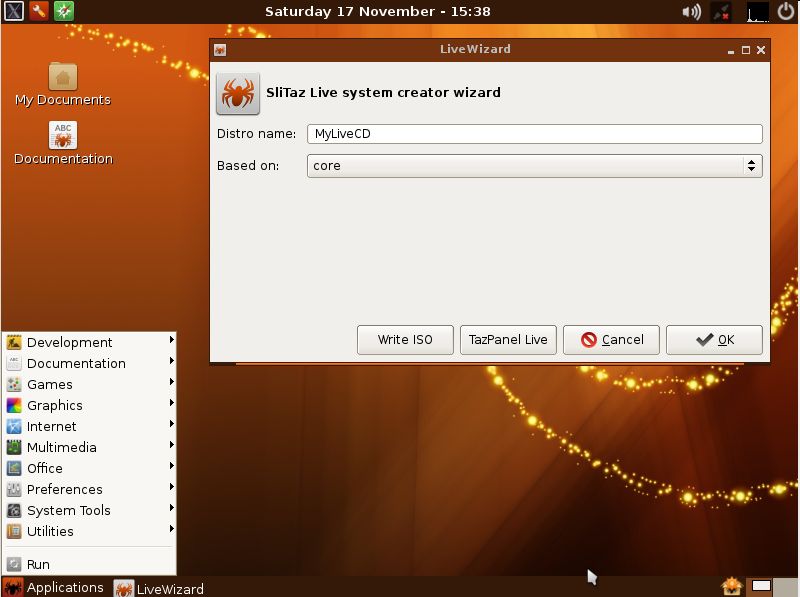Click the Utilities menu entry icon

point(14,531)
